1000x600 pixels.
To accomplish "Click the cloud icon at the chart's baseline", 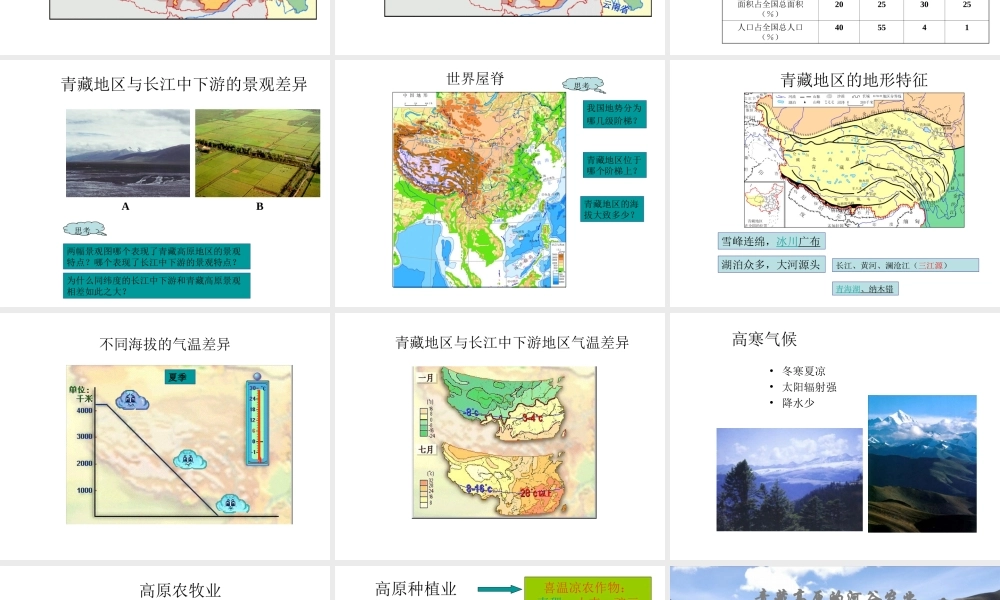I will click(232, 504).
